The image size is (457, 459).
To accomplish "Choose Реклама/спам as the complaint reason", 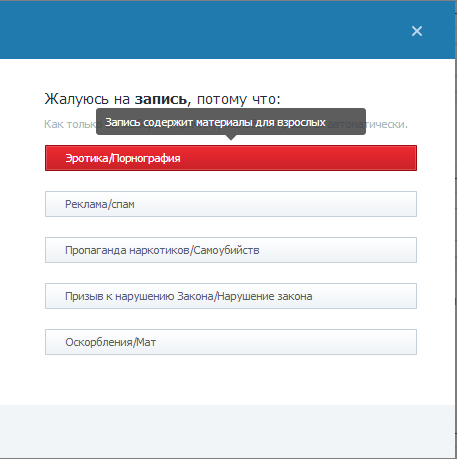I will pos(231,204).
